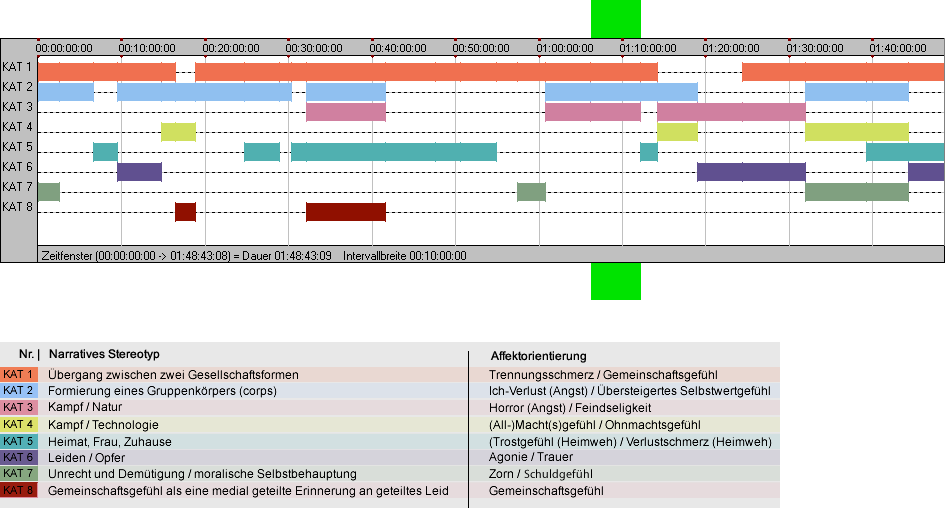The width and height of the screenshot is (945, 530).
Task: Click '(All-)Macht(s)gefühl / Ohnmachtsgefühl' text
Action: 595,425
